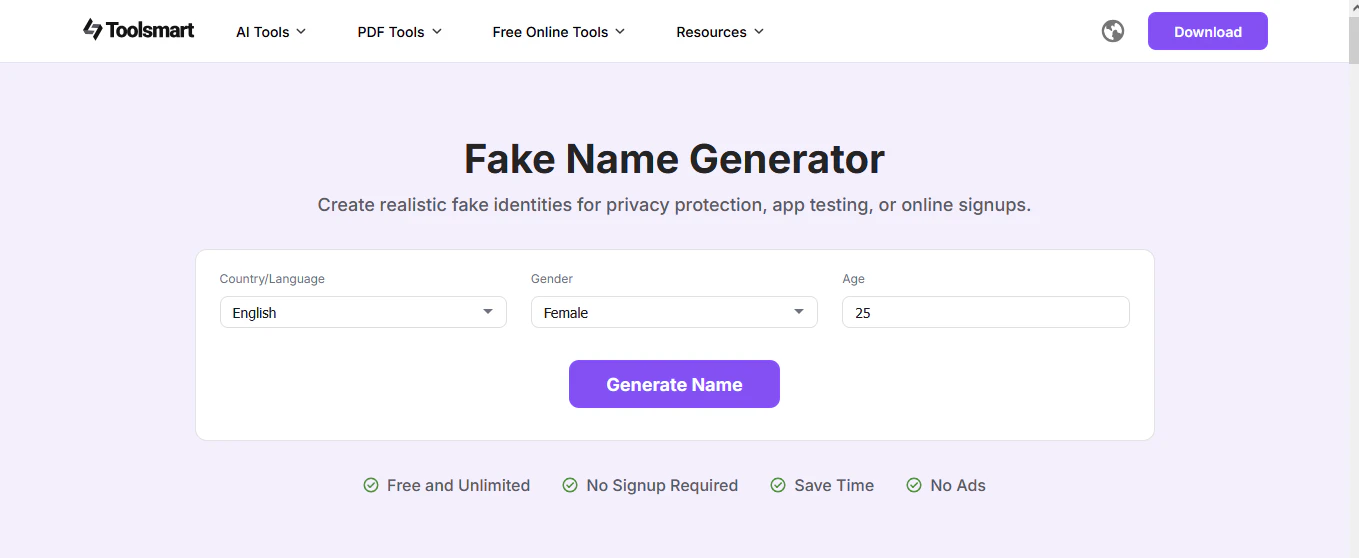Click the No Ads checkmark icon
The width and height of the screenshot is (1359, 558).
914,485
